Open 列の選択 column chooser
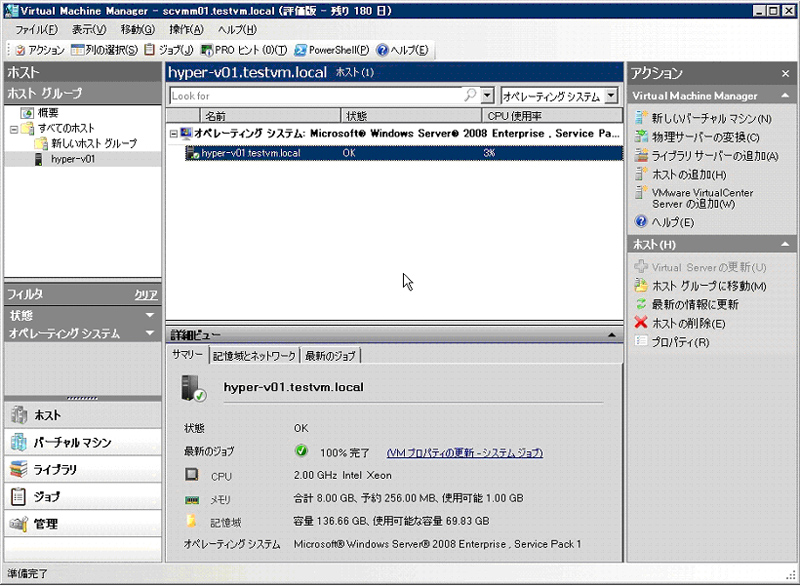This screenshot has height=586, width=800. (x=105, y=50)
